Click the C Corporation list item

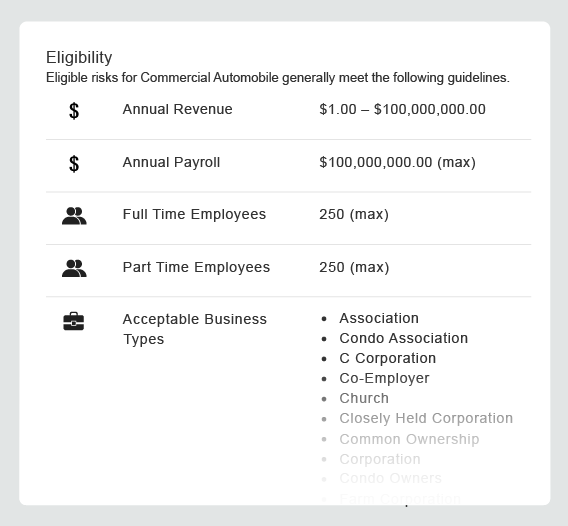click(388, 358)
